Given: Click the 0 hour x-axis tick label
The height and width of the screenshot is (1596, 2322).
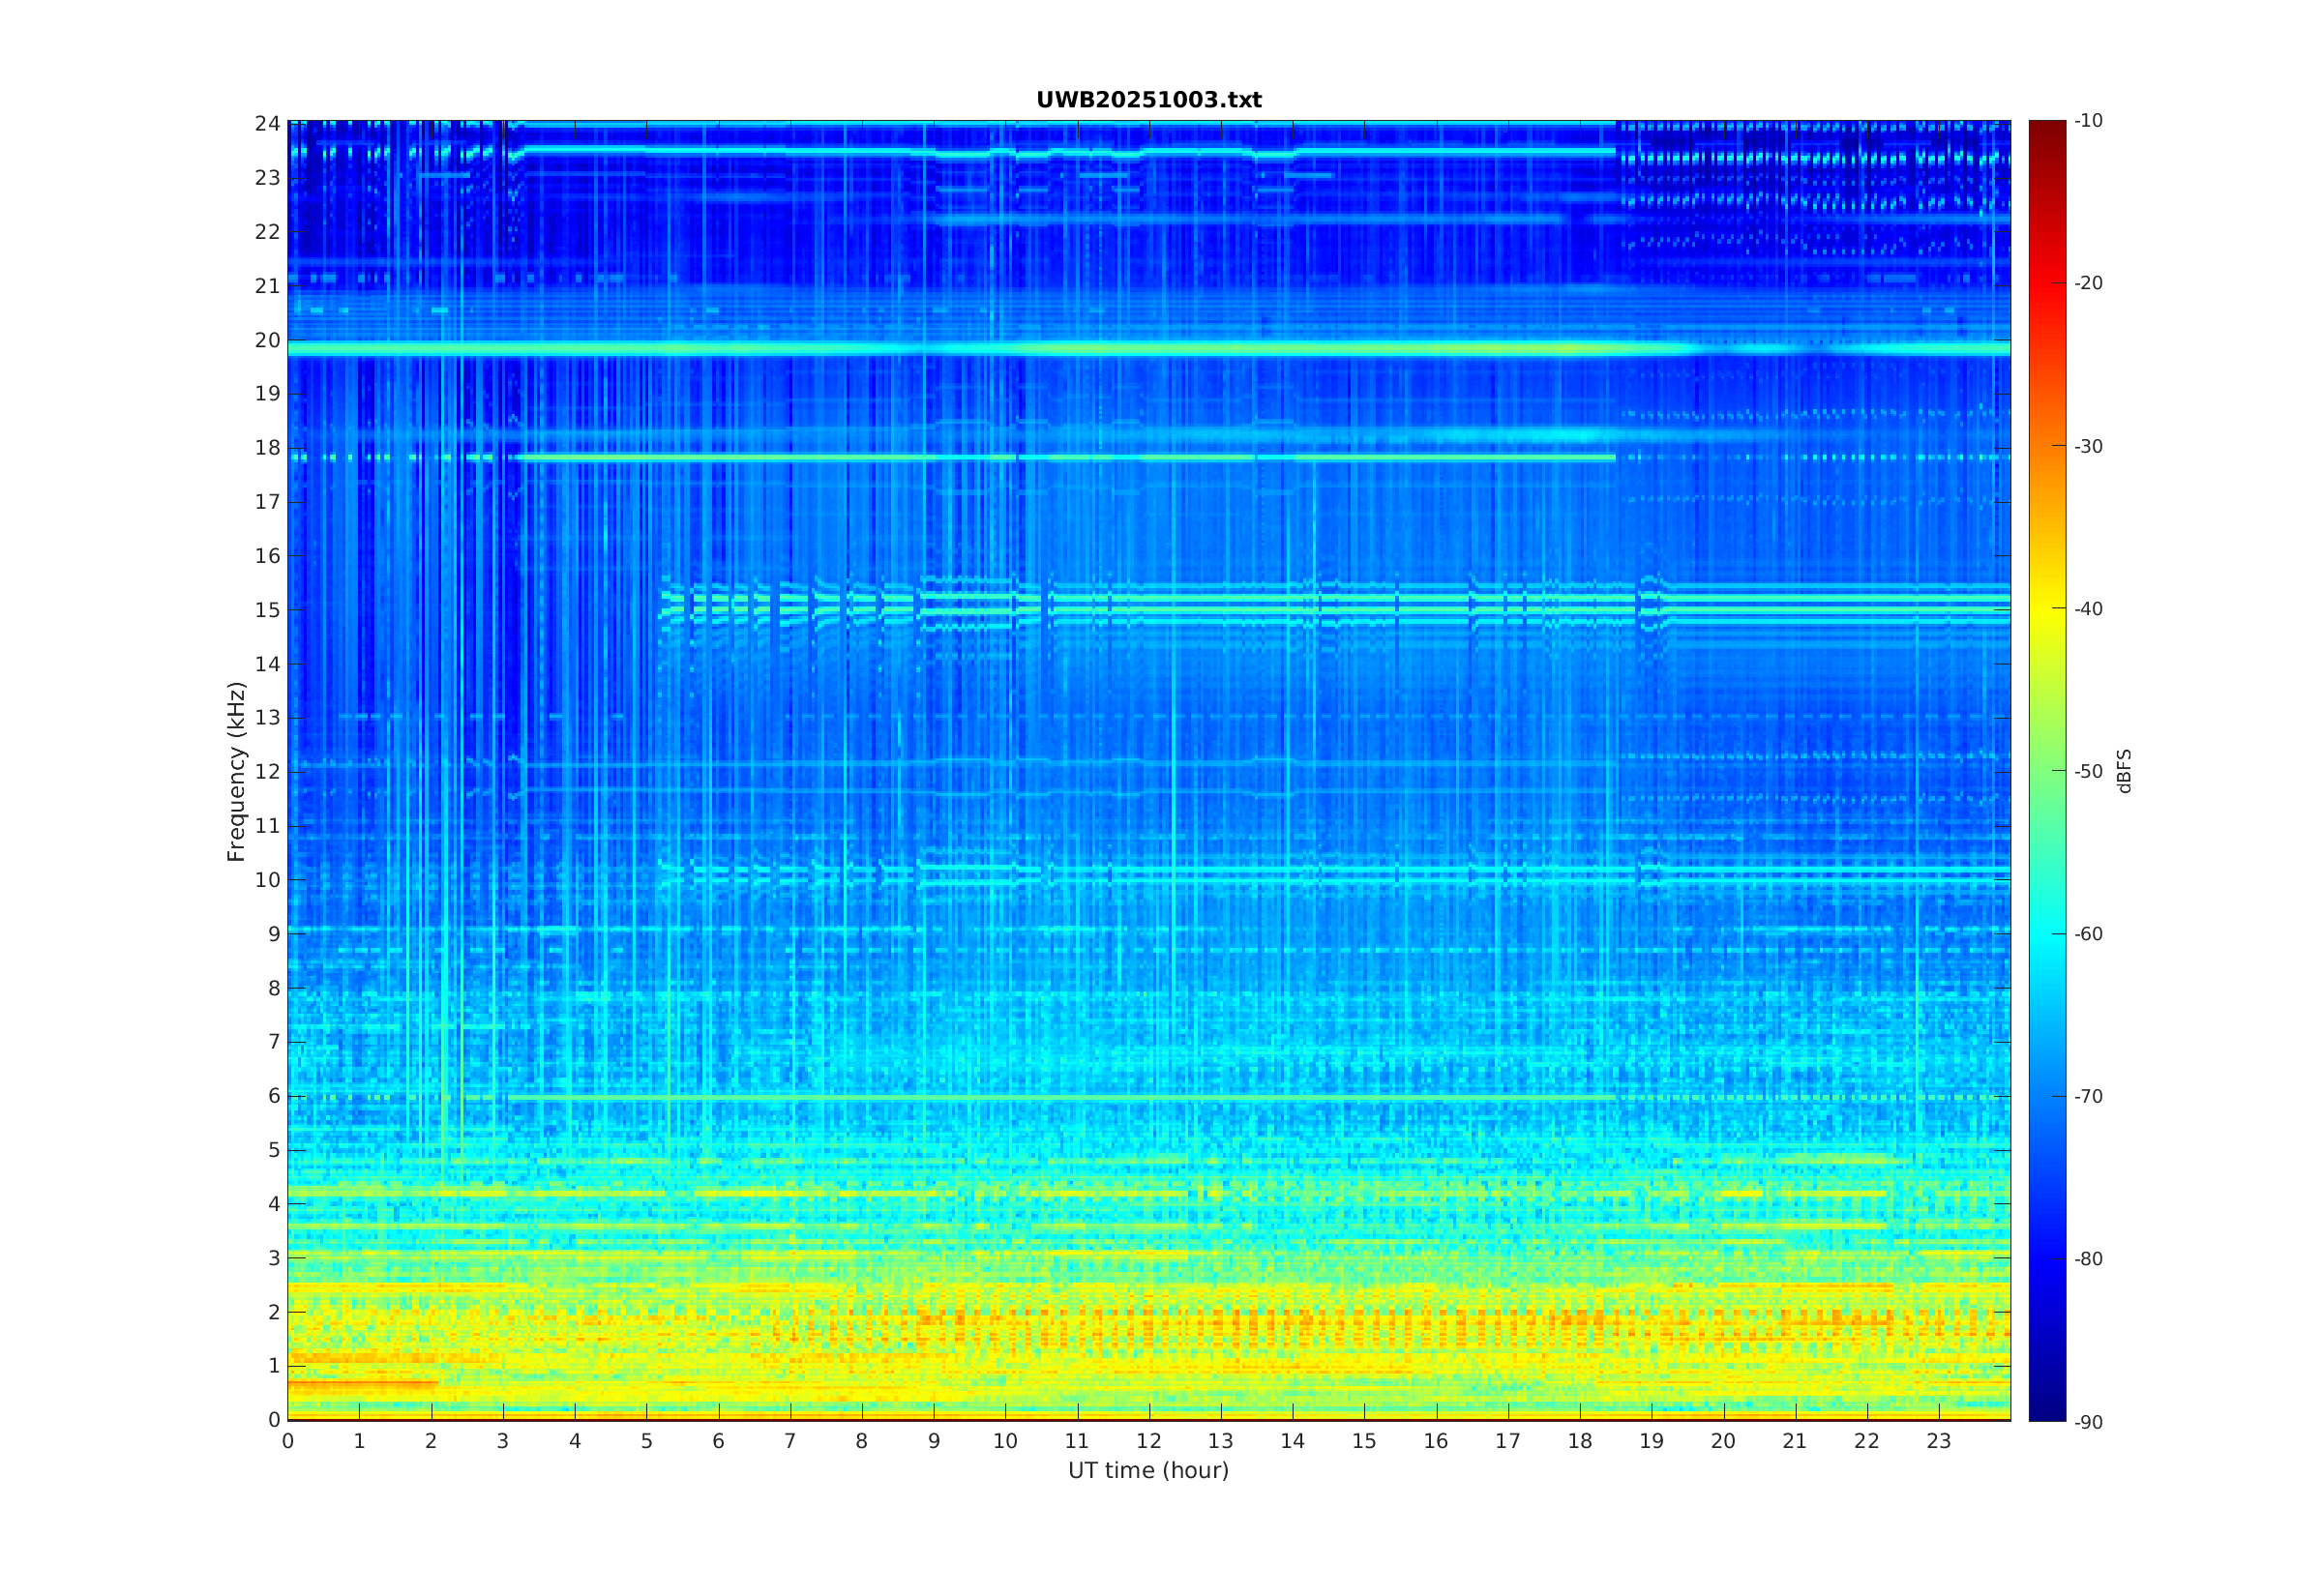Looking at the screenshot, I should click(x=288, y=1441).
